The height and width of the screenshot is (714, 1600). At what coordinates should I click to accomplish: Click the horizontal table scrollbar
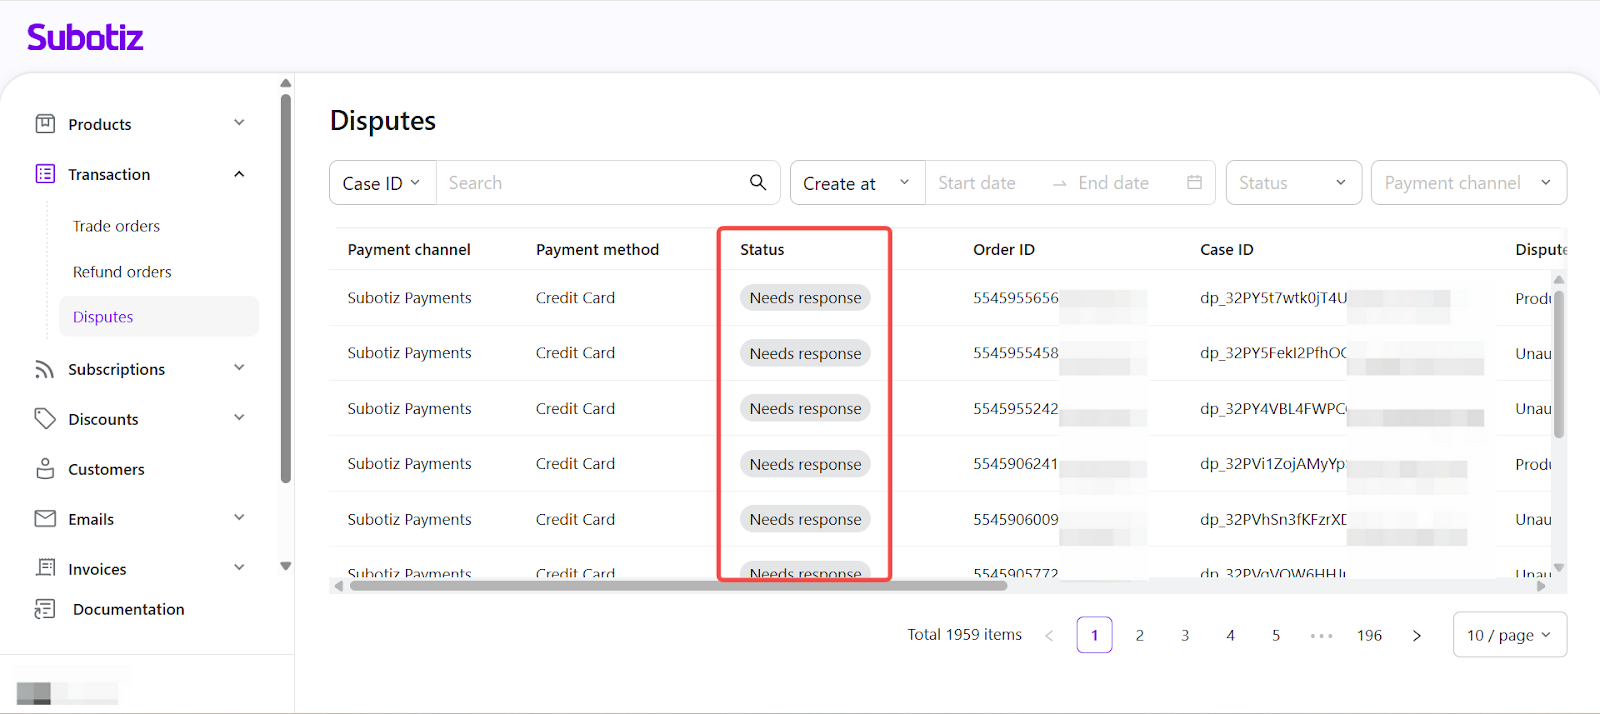coord(678,586)
